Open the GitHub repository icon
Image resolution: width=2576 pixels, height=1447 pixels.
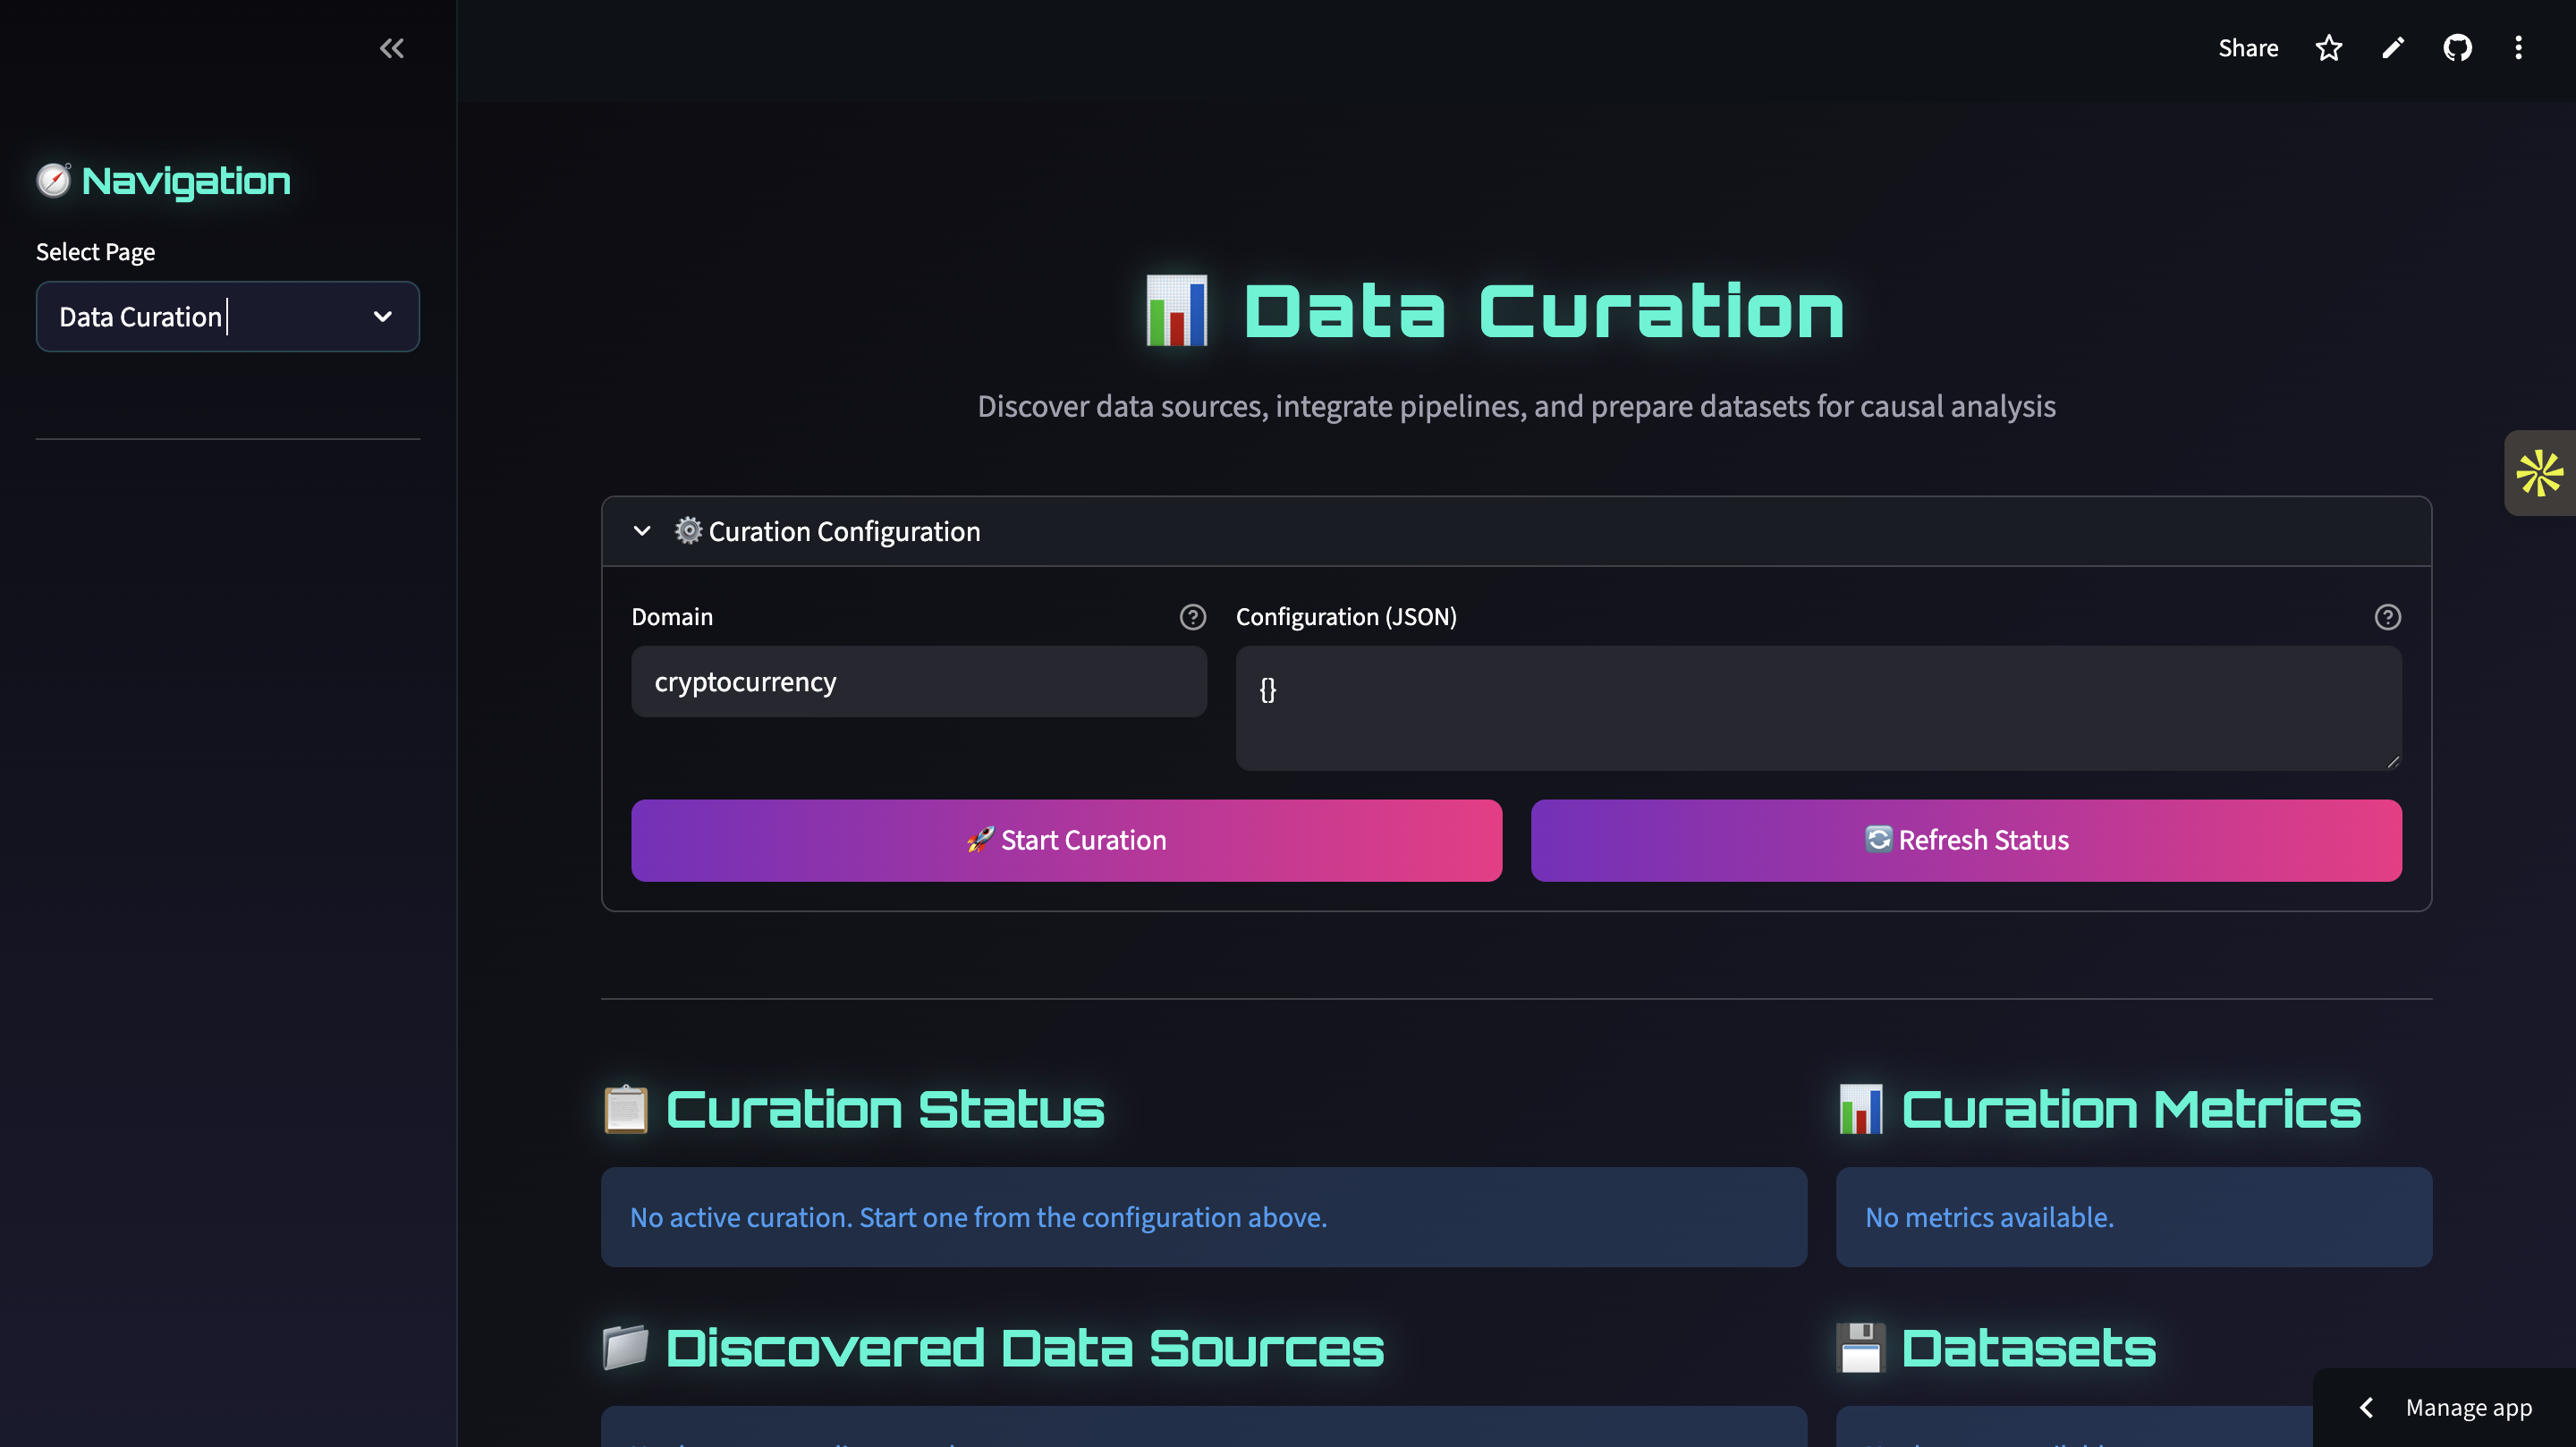pyautogui.click(x=2457, y=48)
